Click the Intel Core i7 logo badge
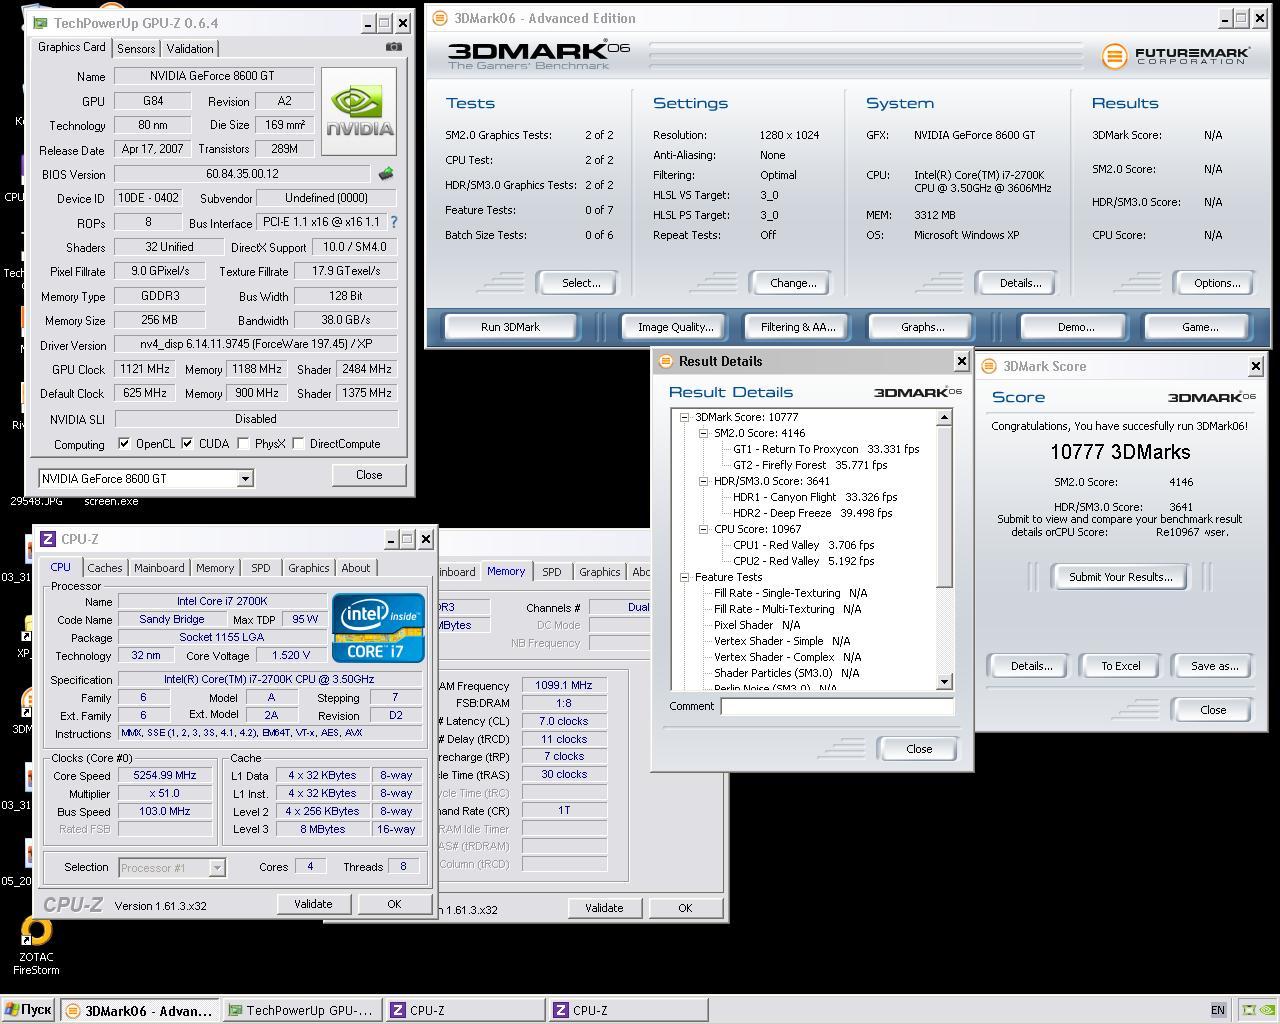The height and width of the screenshot is (1024, 1280). tap(378, 628)
